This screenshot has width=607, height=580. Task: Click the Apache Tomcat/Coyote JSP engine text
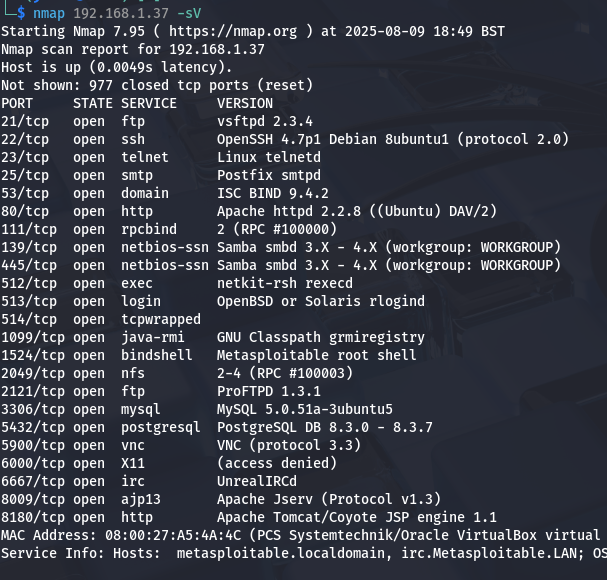tap(357, 517)
